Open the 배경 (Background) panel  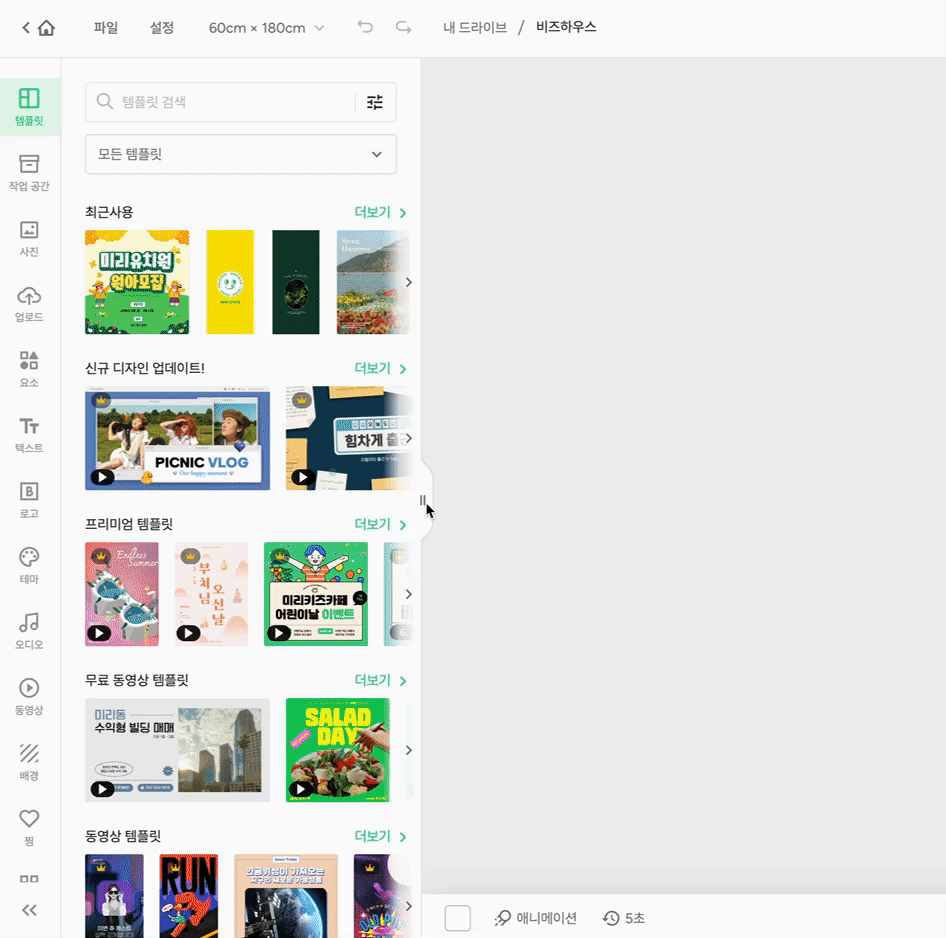[x=29, y=760]
